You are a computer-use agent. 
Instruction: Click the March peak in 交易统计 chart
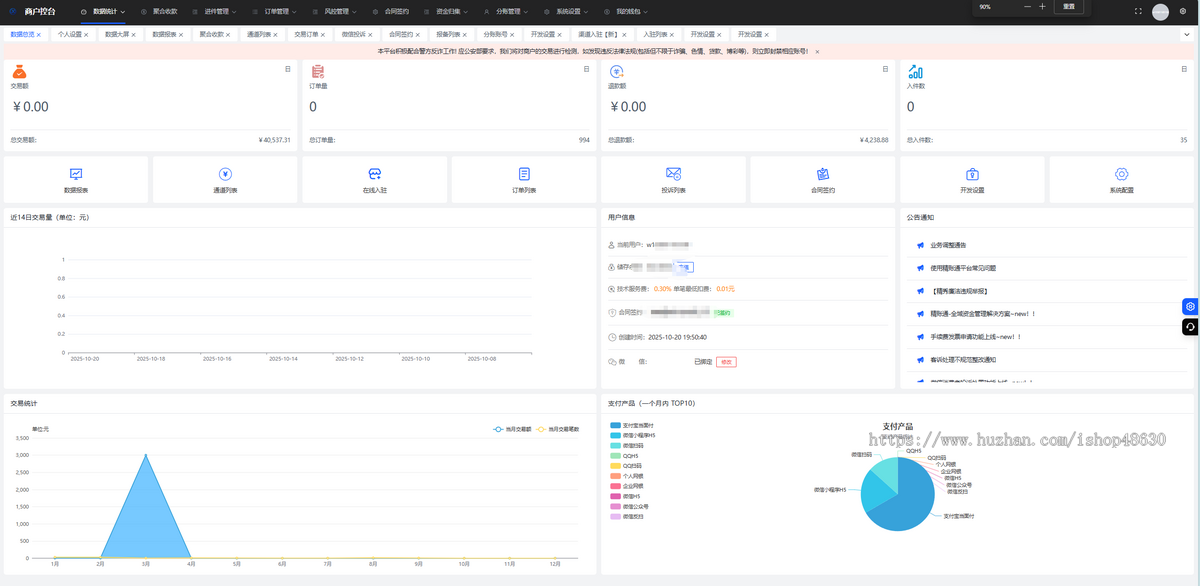(146, 456)
